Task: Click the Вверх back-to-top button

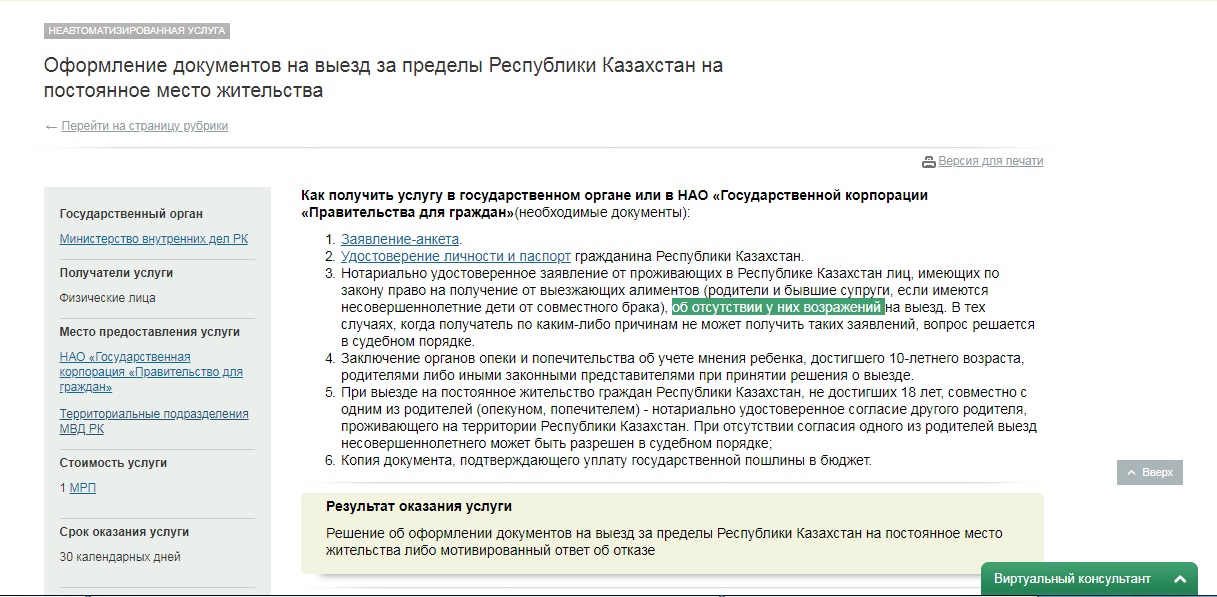Action: point(1150,472)
